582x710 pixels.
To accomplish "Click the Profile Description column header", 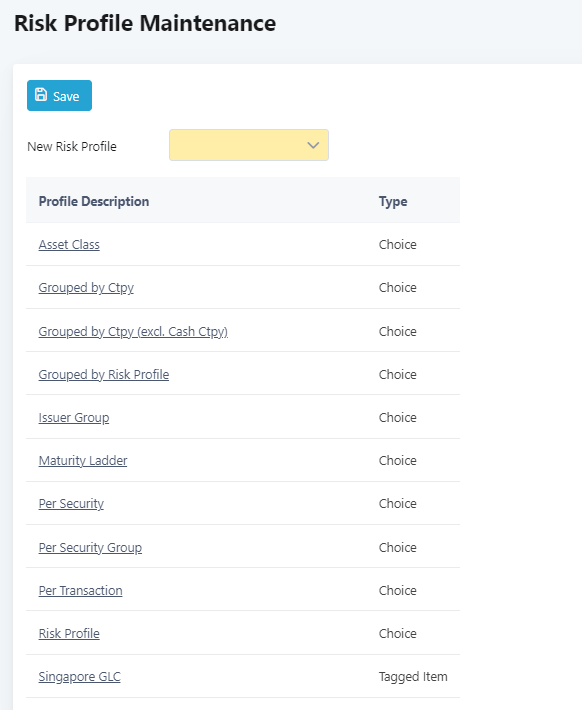I will click(94, 201).
